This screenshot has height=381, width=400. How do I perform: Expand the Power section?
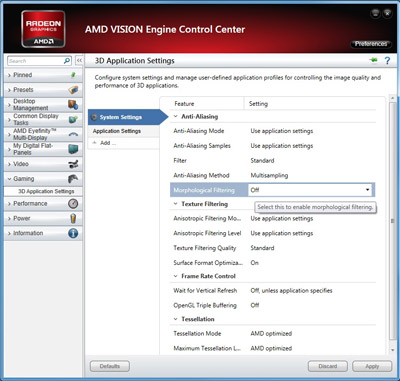point(9,218)
